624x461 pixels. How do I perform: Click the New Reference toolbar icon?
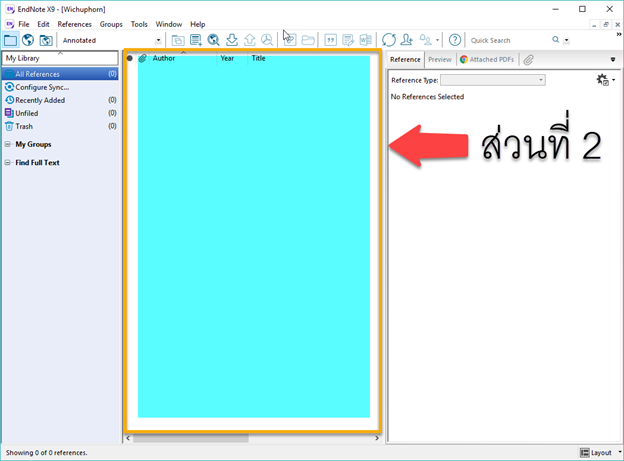coord(196,40)
